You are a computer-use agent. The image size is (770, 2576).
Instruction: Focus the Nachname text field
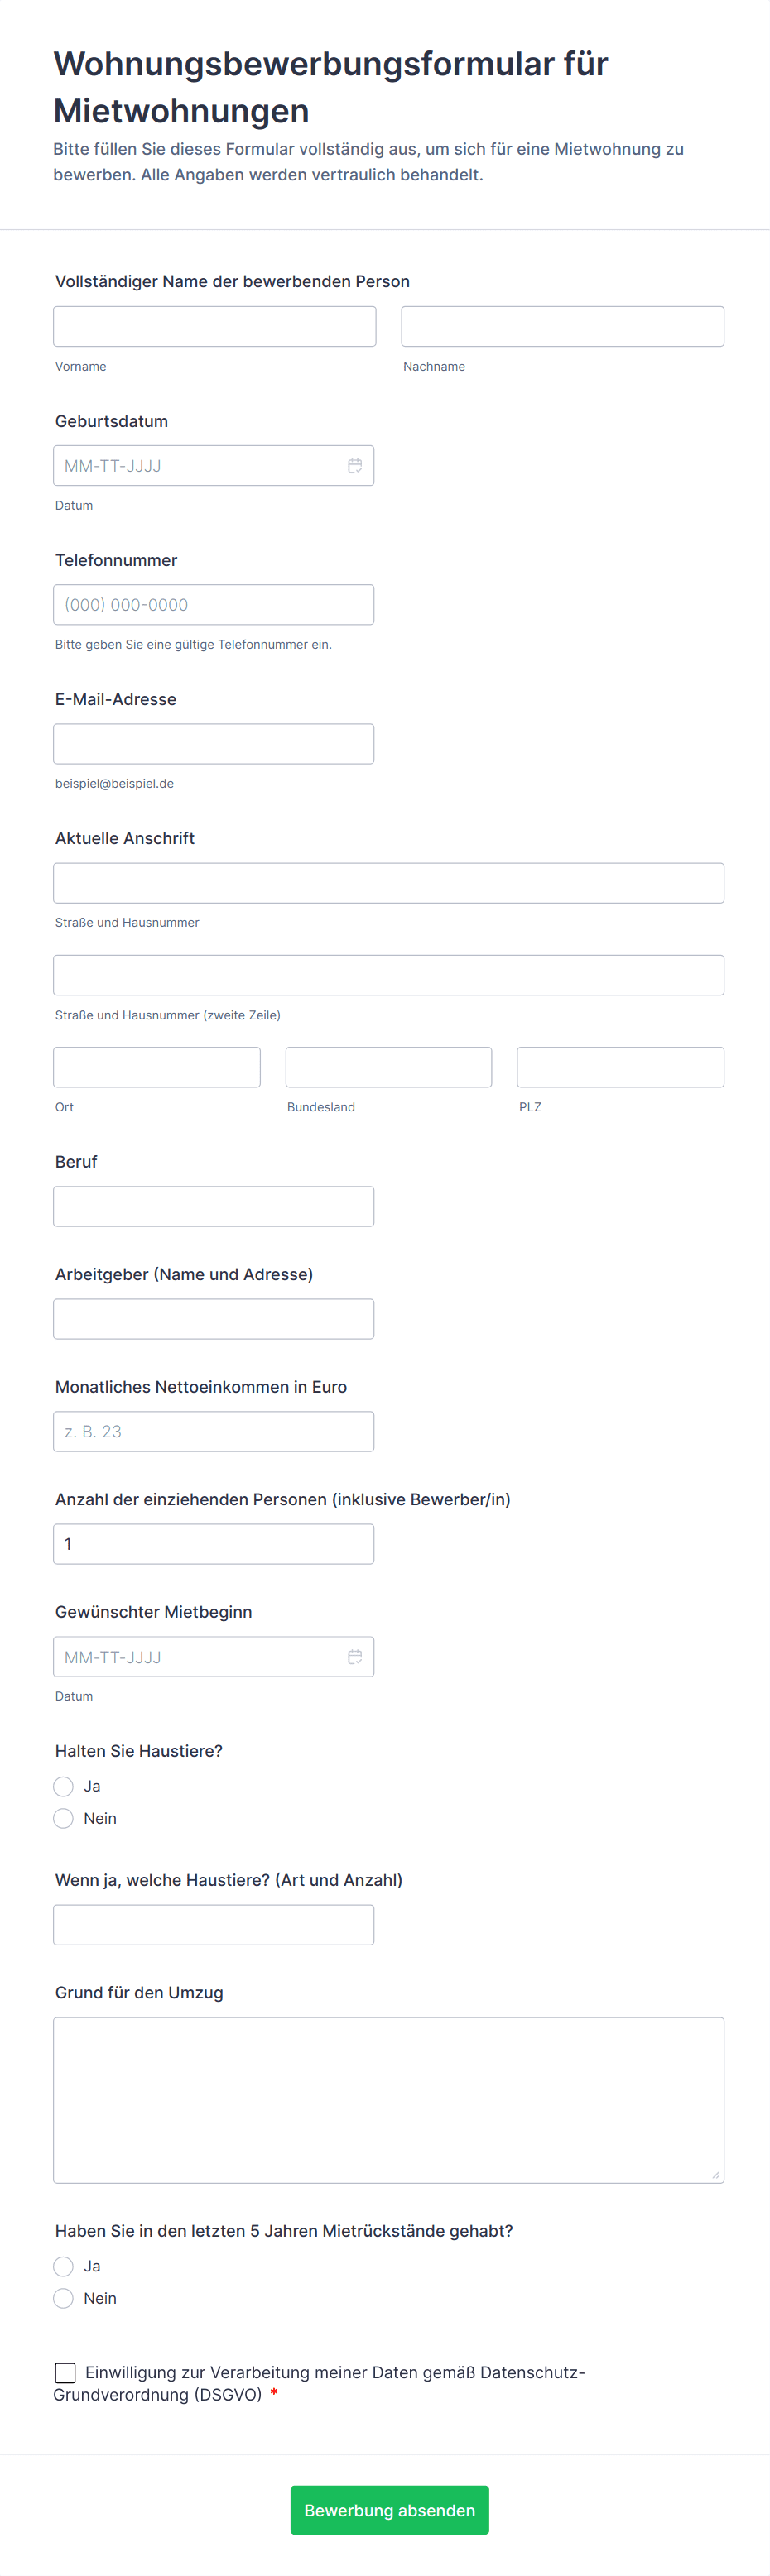tap(562, 327)
